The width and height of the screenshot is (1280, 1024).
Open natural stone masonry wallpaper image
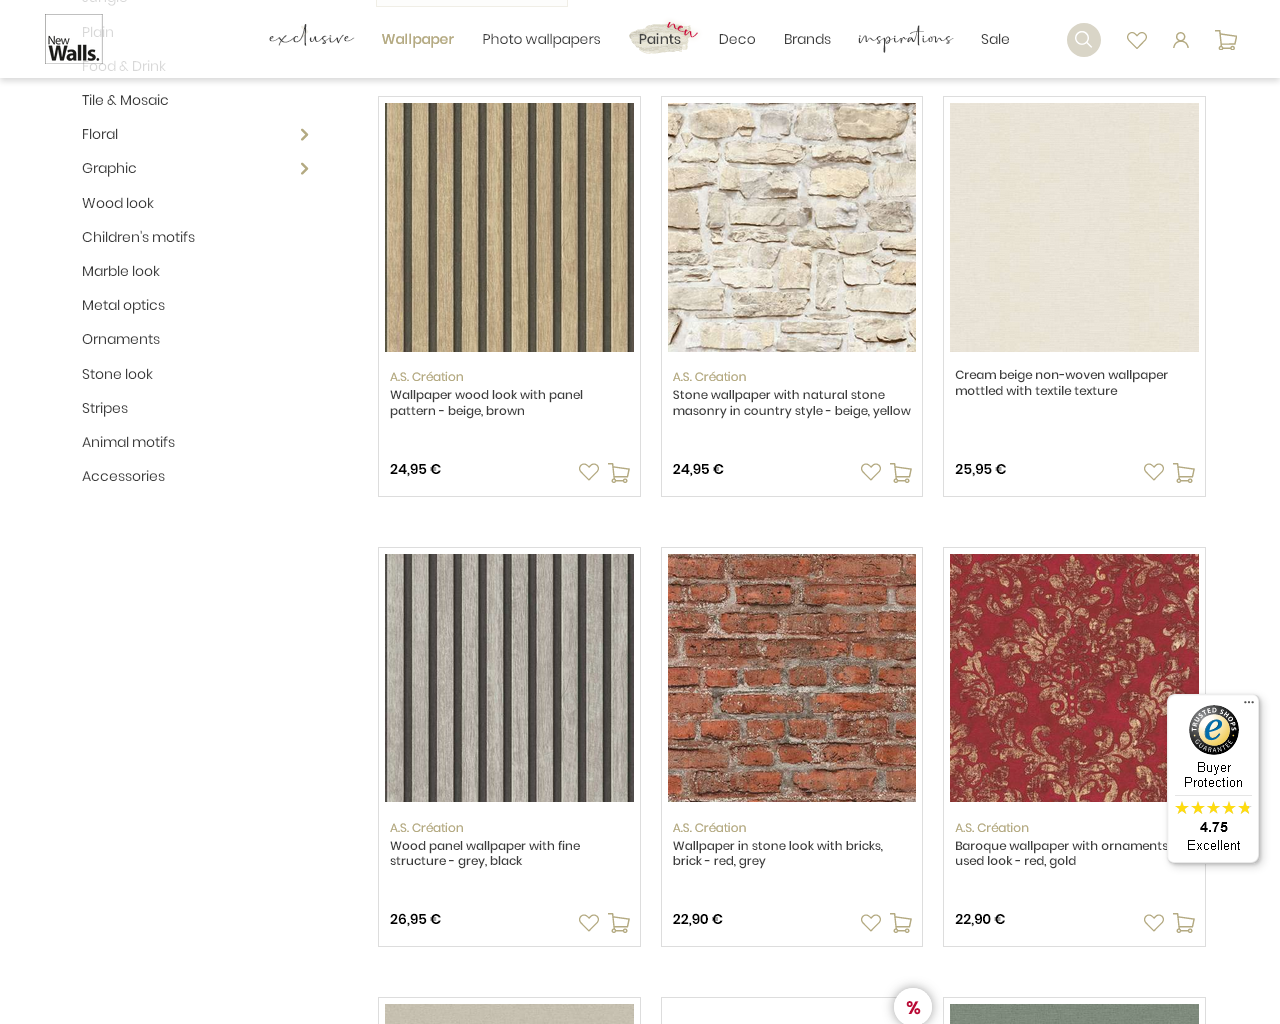[x=792, y=227]
